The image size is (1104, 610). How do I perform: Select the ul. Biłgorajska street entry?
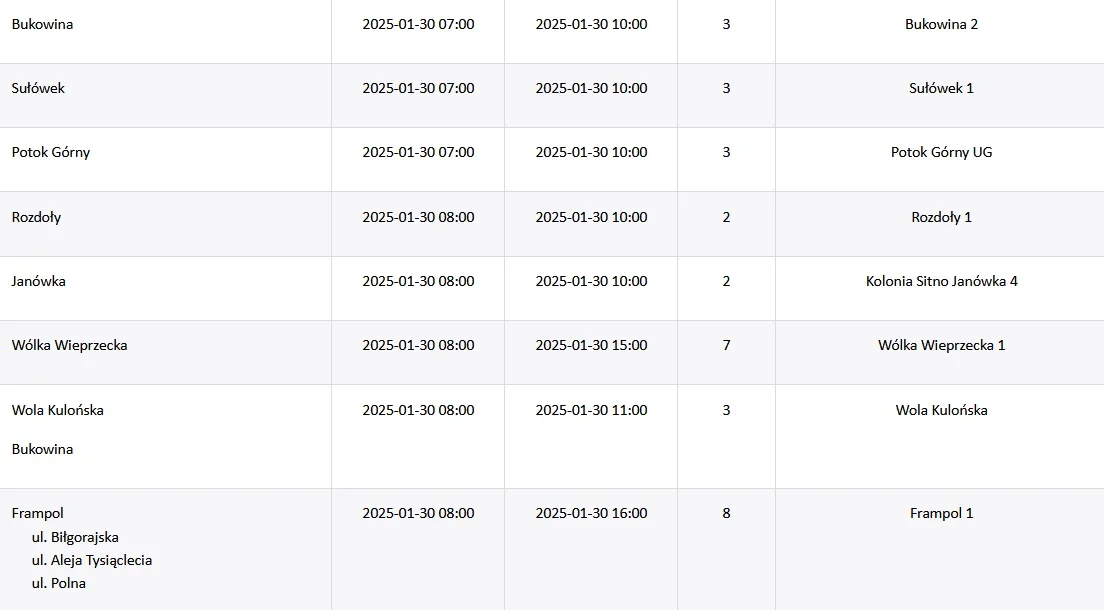click(75, 537)
